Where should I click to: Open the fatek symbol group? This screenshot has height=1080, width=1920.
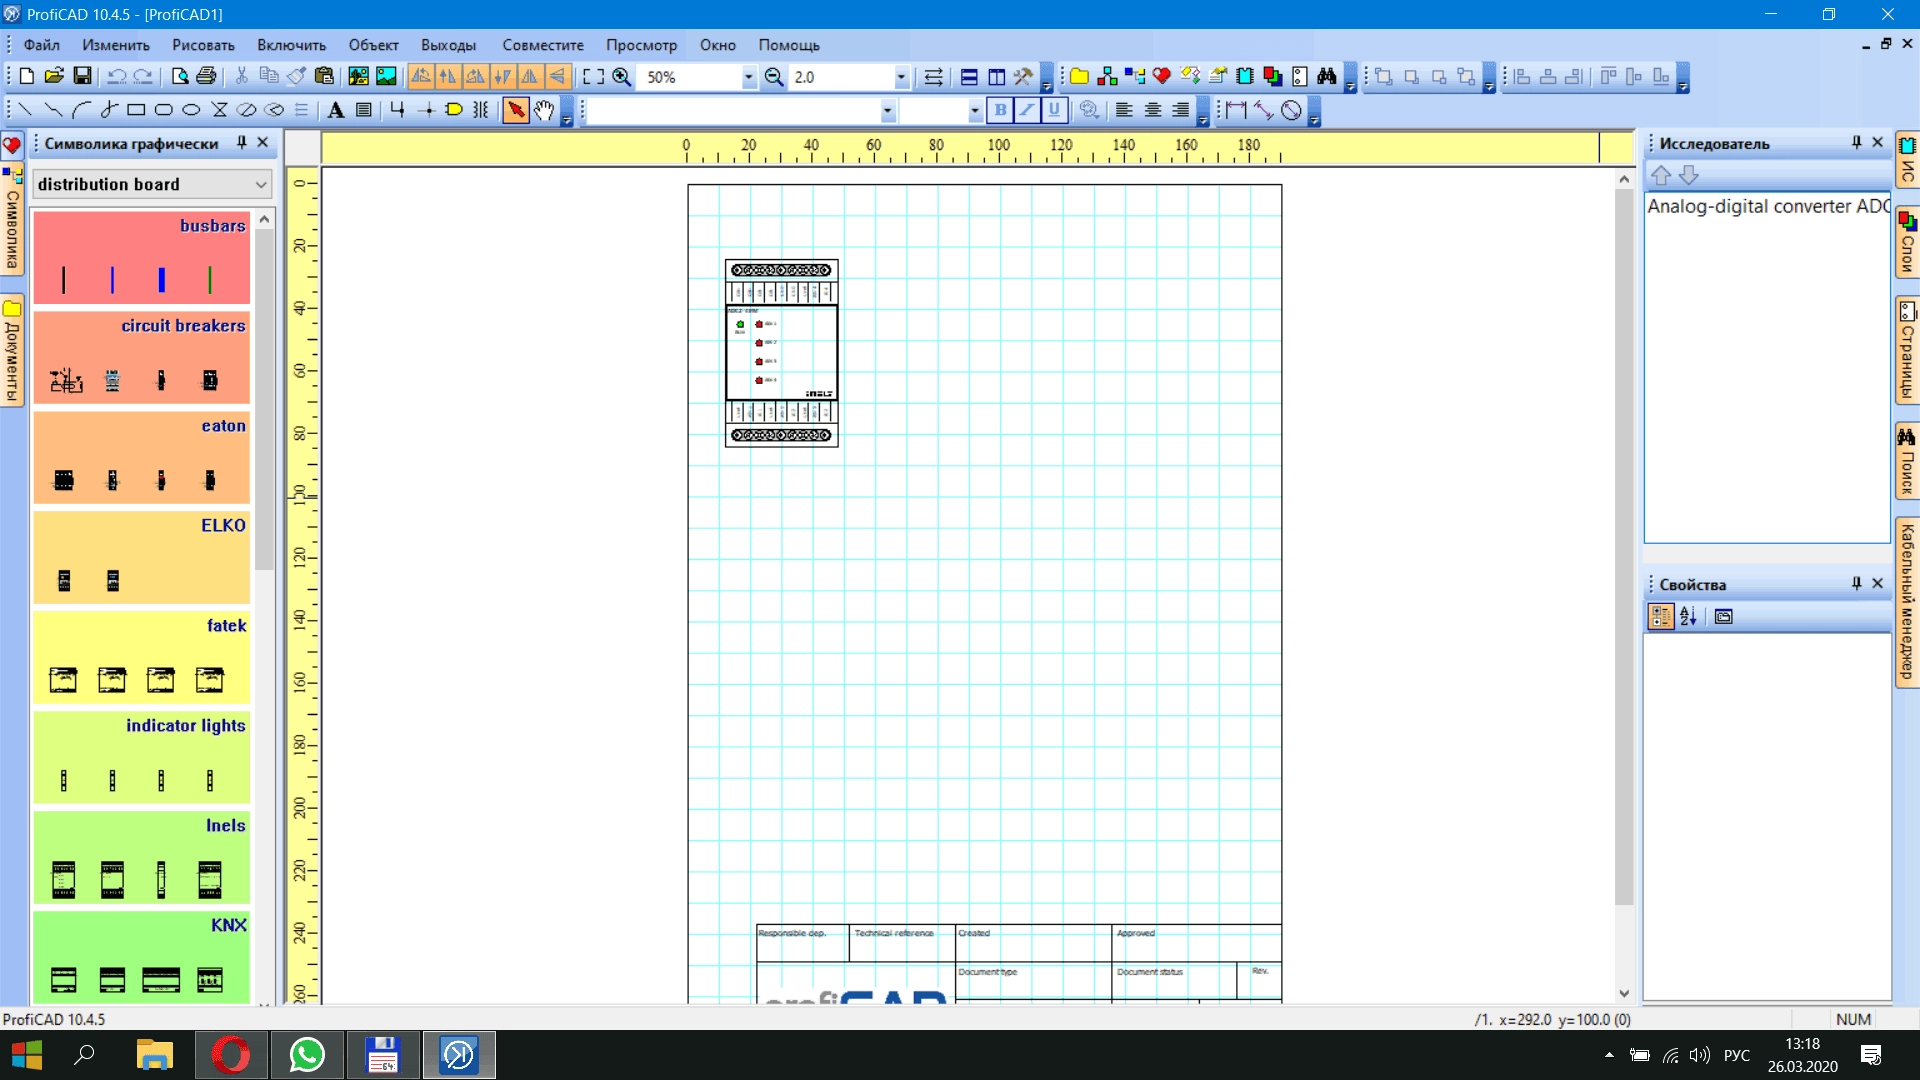[141, 657]
